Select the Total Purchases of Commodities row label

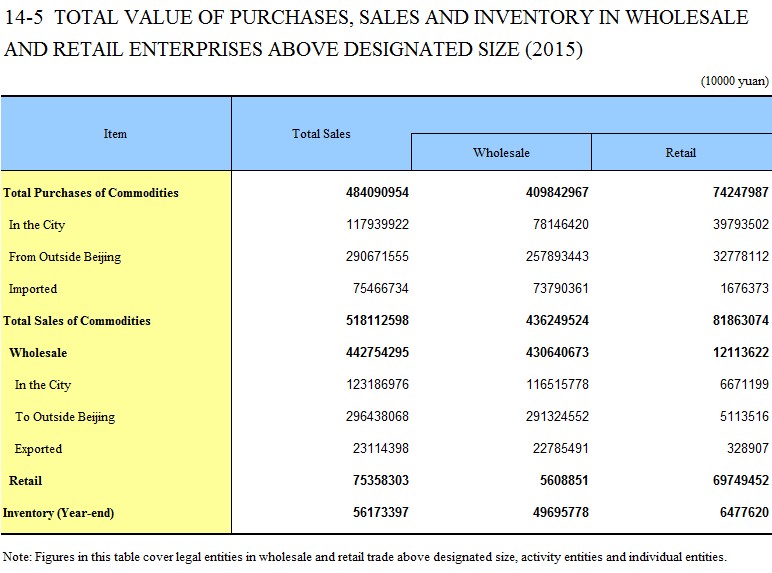[91, 192]
